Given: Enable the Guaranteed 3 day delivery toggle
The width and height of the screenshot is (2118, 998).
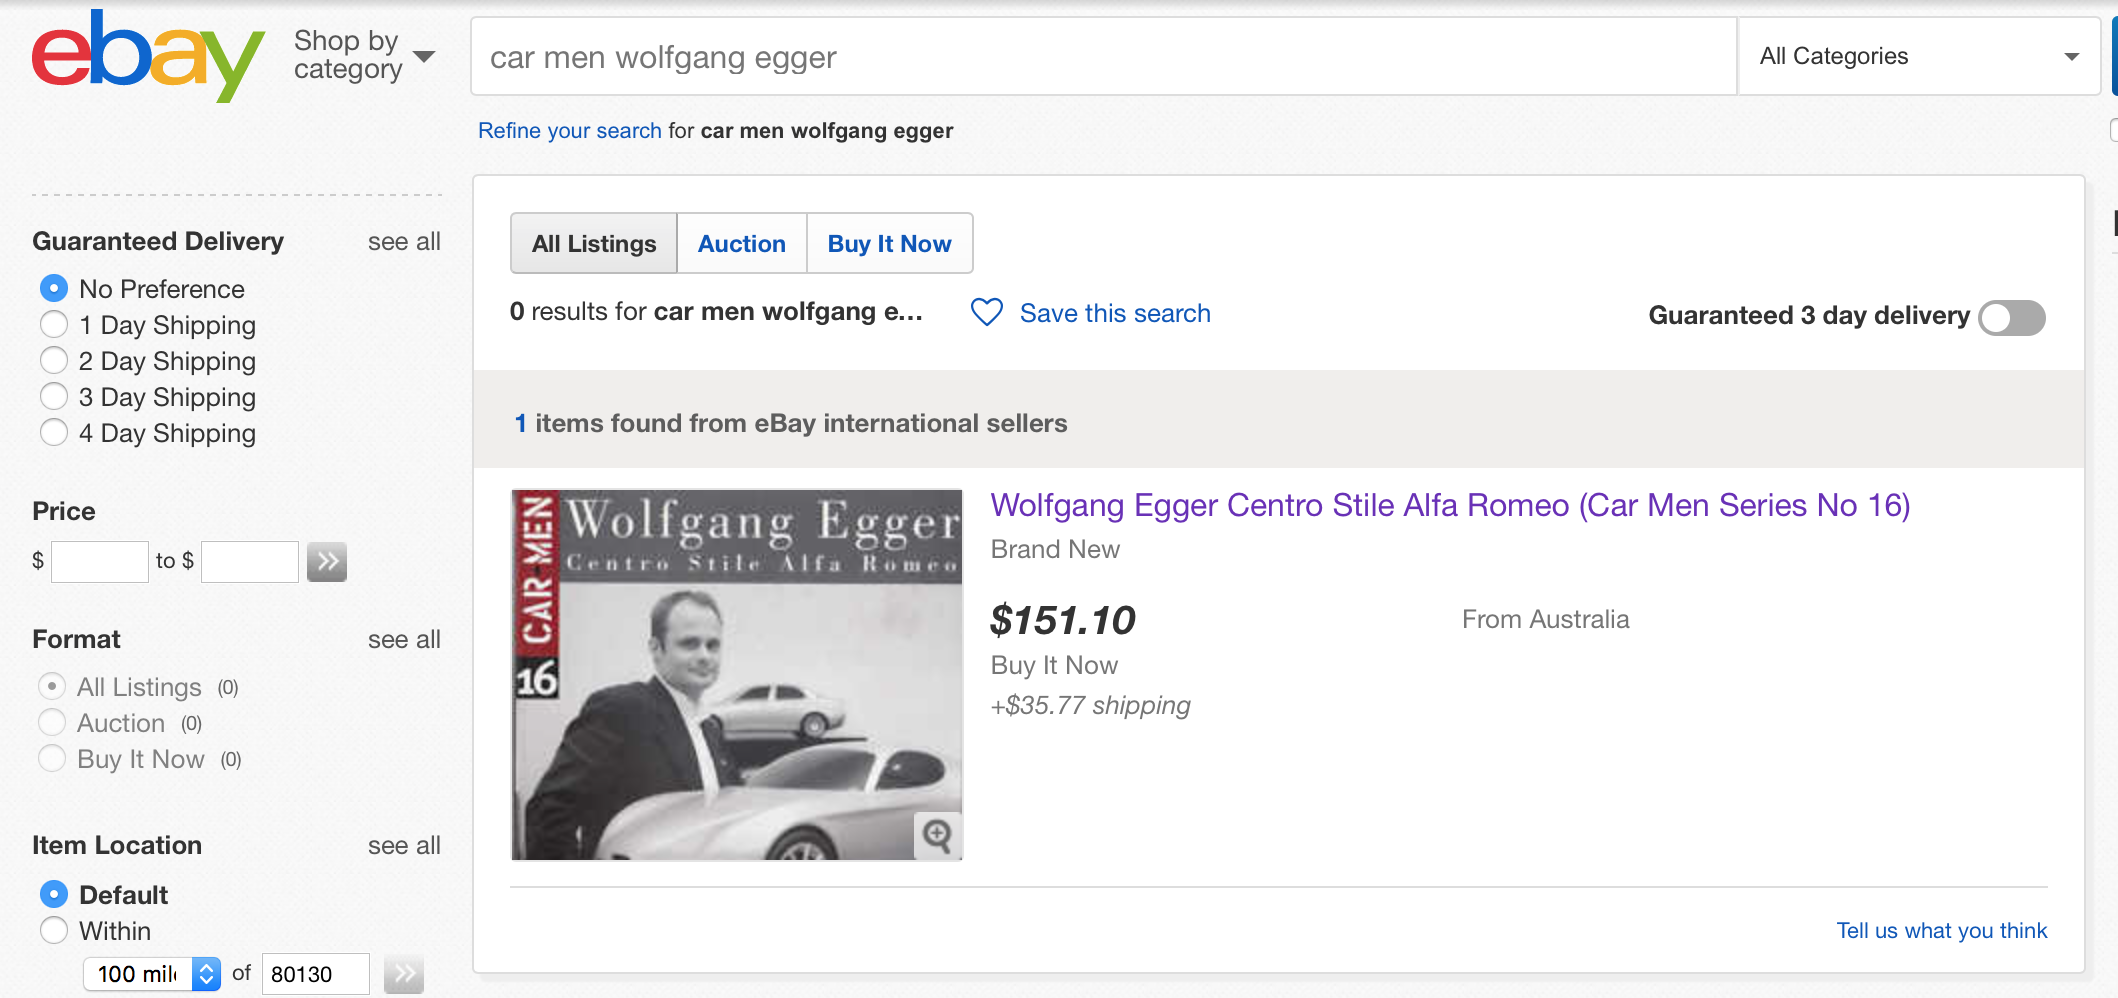Looking at the screenshot, I should (x=2011, y=318).
